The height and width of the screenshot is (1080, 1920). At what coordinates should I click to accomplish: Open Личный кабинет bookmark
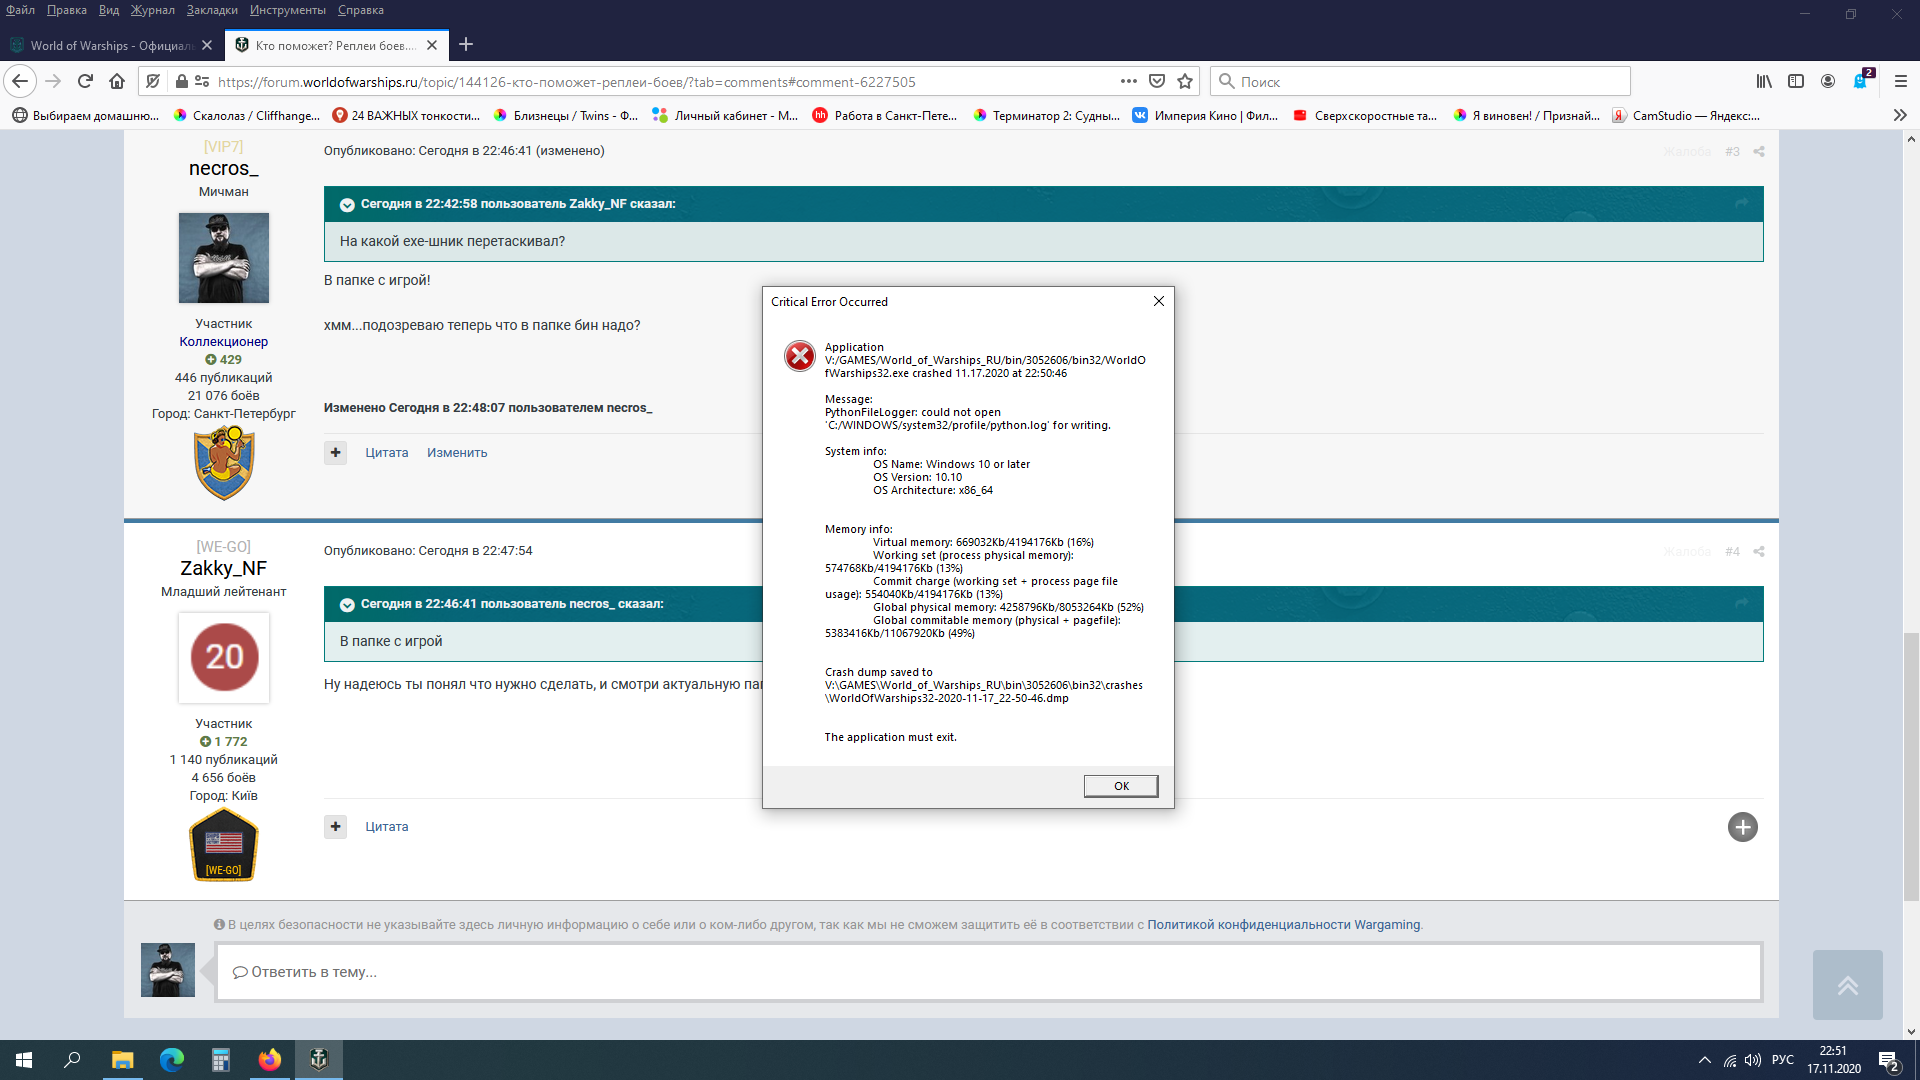pos(725,115)
